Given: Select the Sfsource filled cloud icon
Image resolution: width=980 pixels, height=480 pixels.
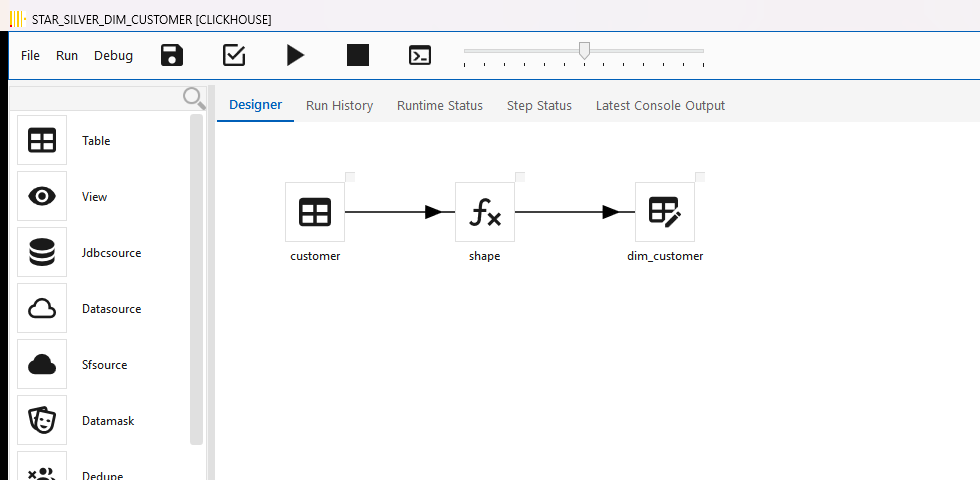Looking at the screenshot, I should (42, 364).
